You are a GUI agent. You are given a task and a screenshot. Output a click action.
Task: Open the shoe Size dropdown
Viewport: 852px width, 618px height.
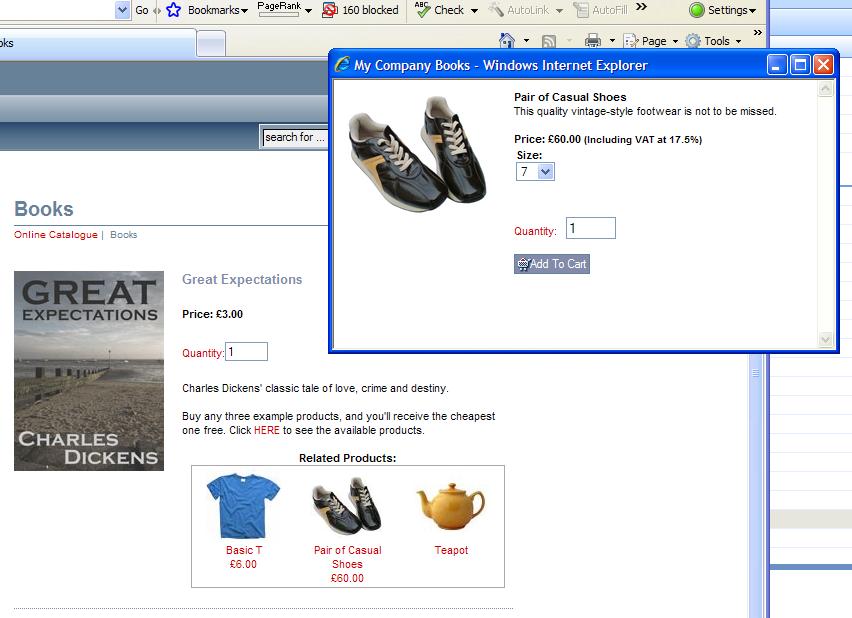(535, 172)
